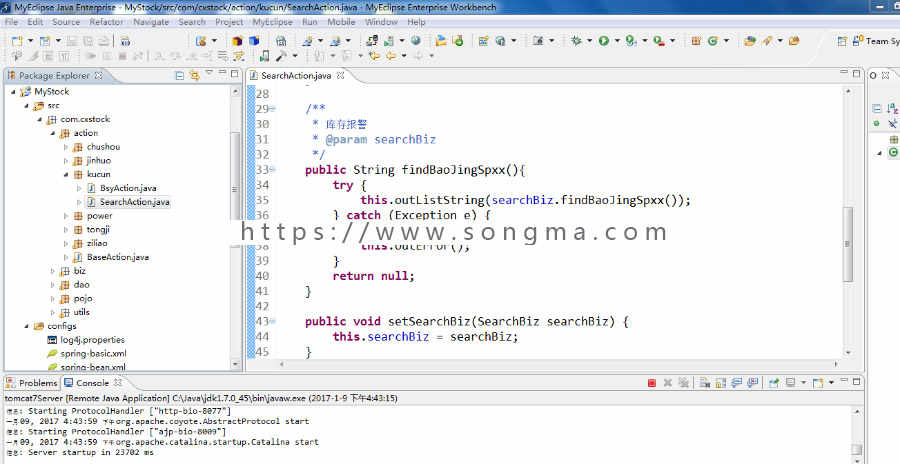Screen dimensions: 900x464
Task: Switch to the Team Sync perspective
Action: tap(876, 41)
